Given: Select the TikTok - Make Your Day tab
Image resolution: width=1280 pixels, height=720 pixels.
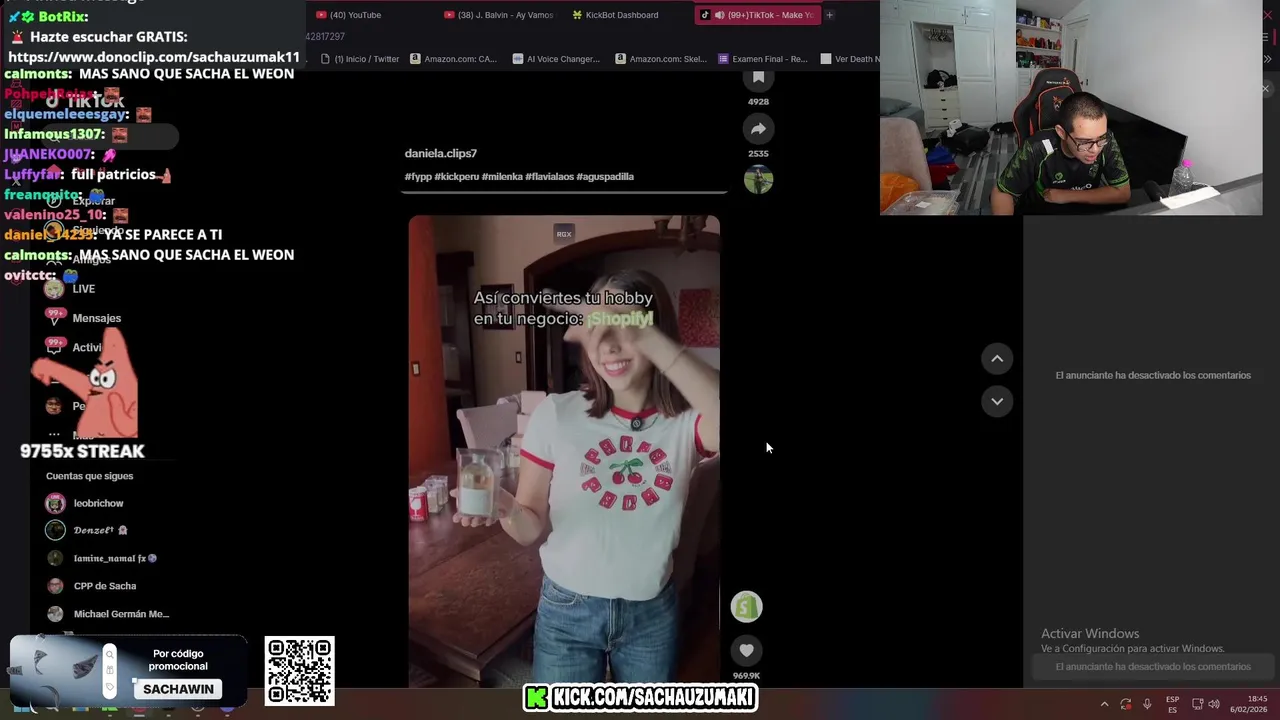Looking at the screenshot, I should point(756,15).
